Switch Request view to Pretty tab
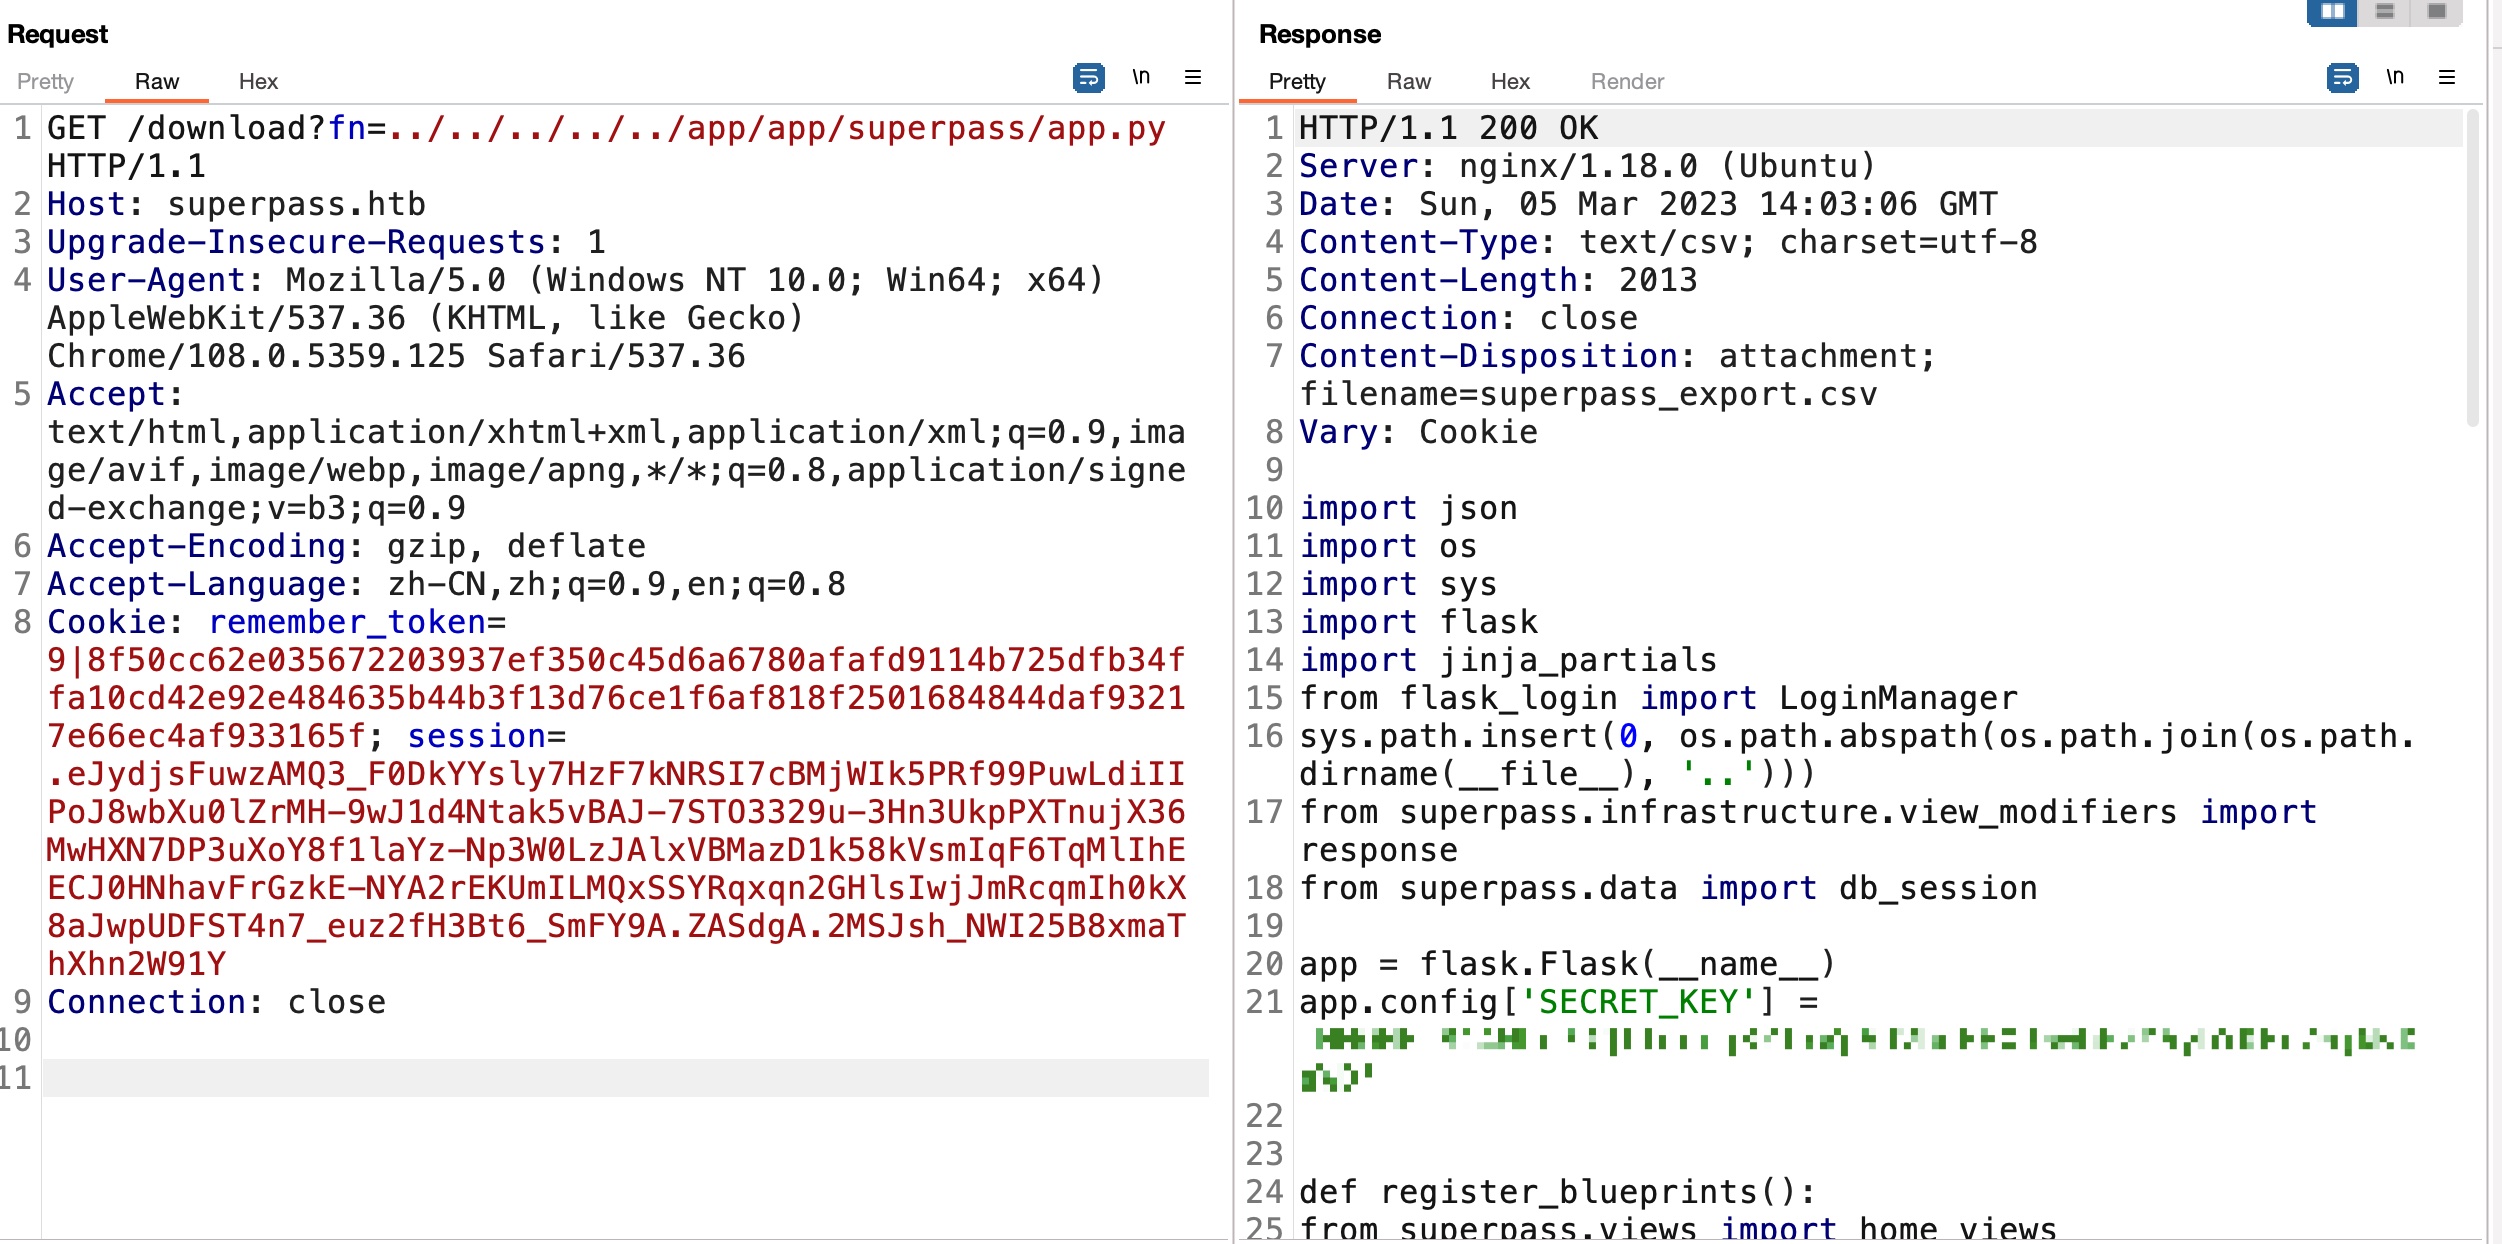The height and width of the screenshot is (1244, 2502). click(x=45, y=82)
